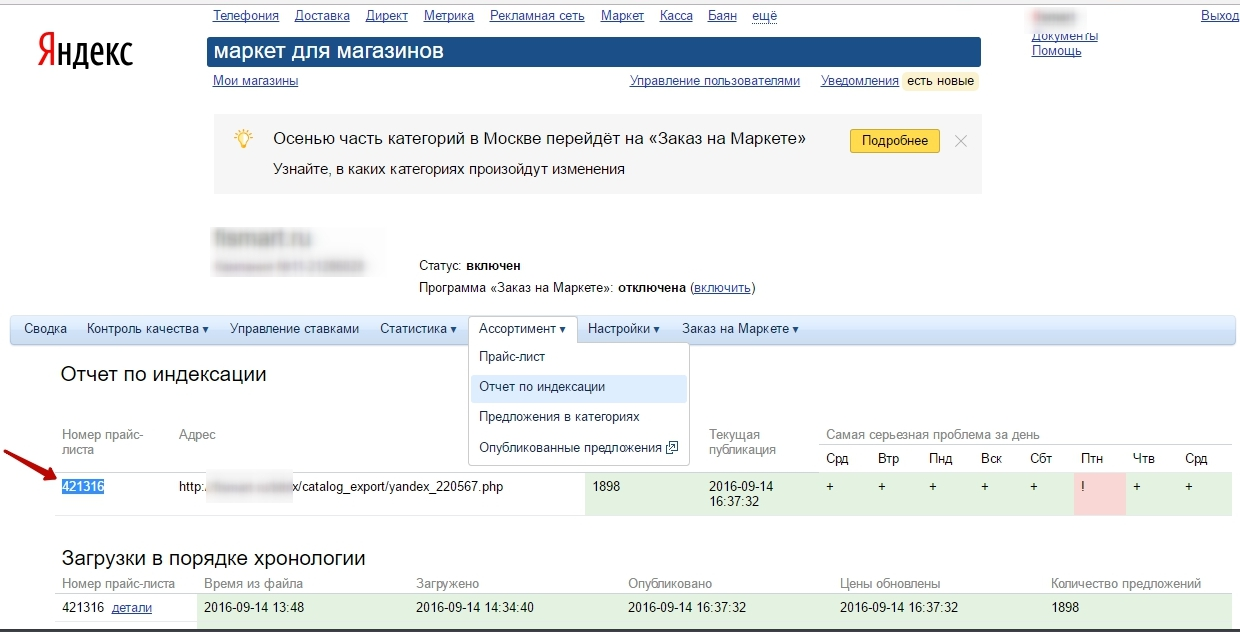
Task: Close the autumn categories notification banner
Action: [x=961, y=141]
